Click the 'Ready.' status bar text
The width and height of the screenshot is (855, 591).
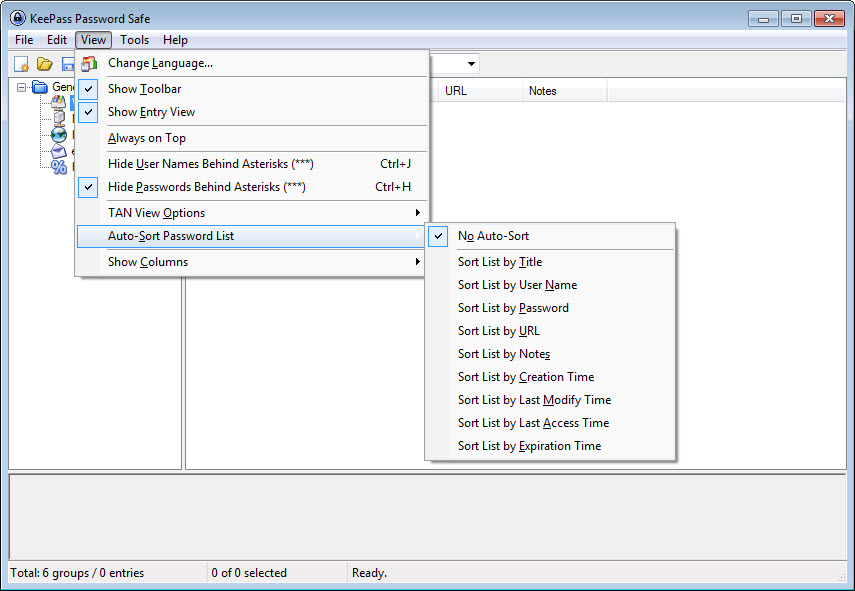369,573
